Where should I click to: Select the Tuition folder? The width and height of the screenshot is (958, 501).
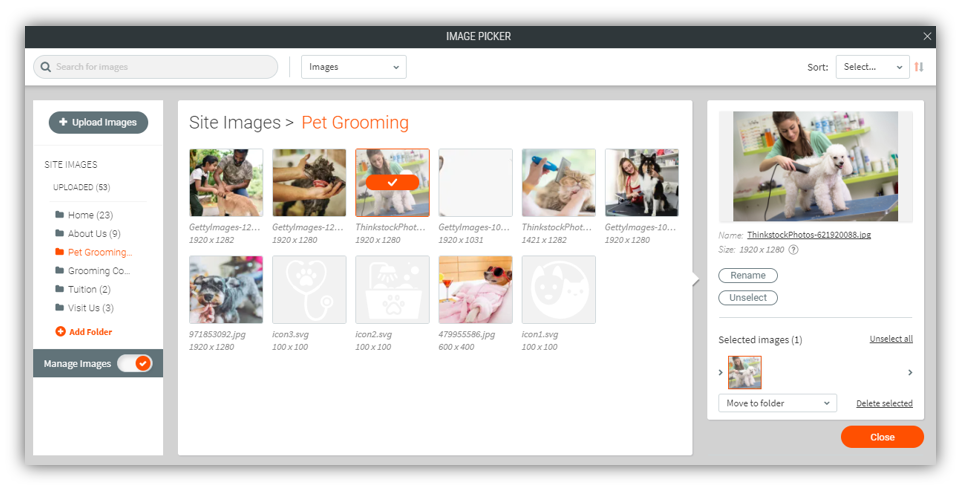point(88,290)
